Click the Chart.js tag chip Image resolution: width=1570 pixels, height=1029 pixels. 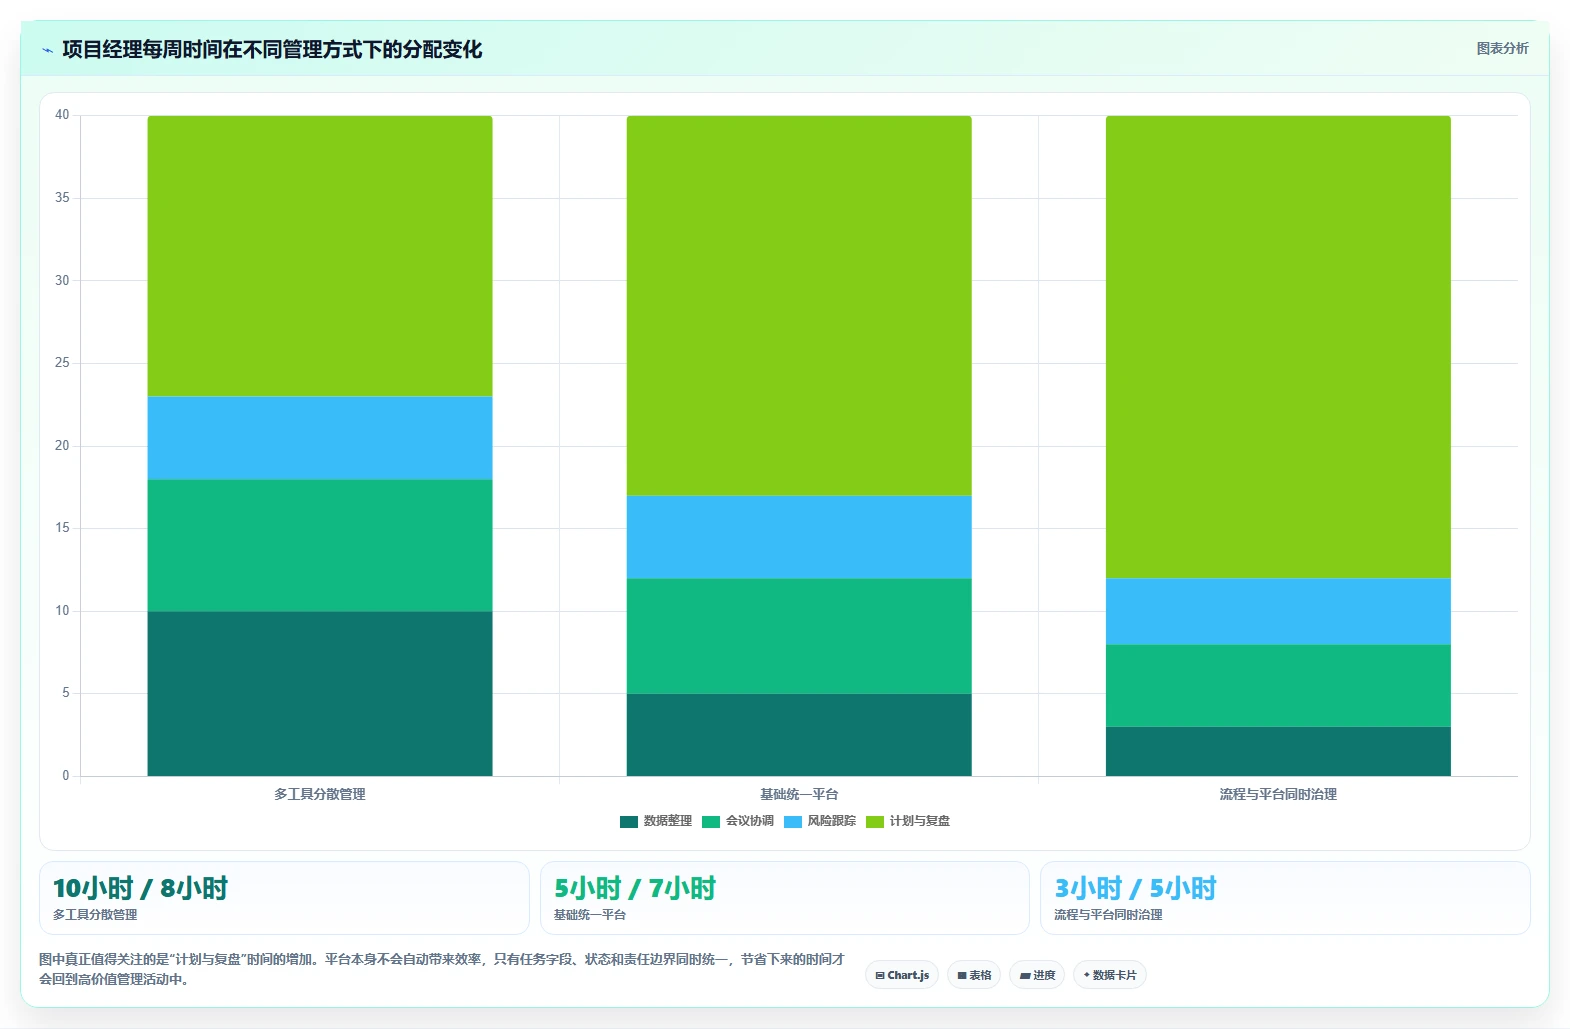[x=902, y=975]
